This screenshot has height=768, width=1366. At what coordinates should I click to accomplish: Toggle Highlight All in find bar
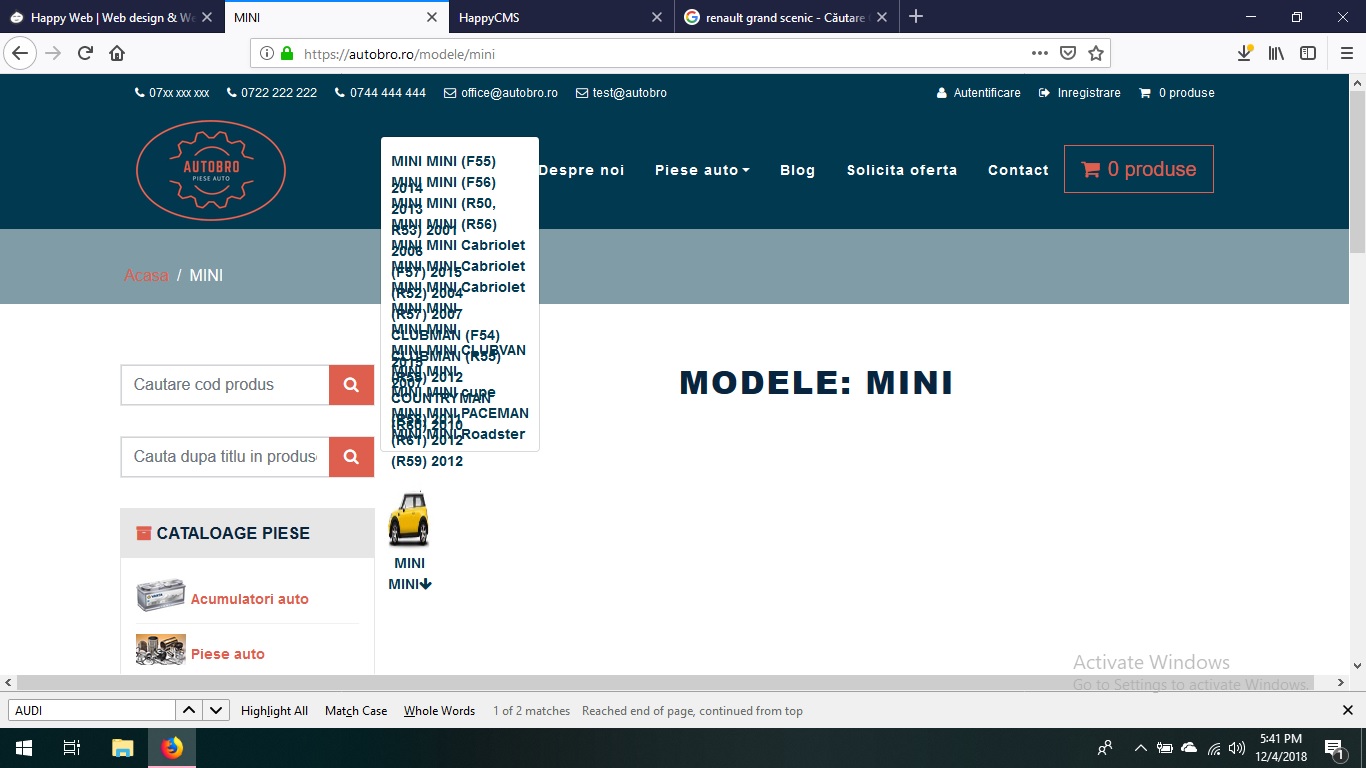coord(274,711)
